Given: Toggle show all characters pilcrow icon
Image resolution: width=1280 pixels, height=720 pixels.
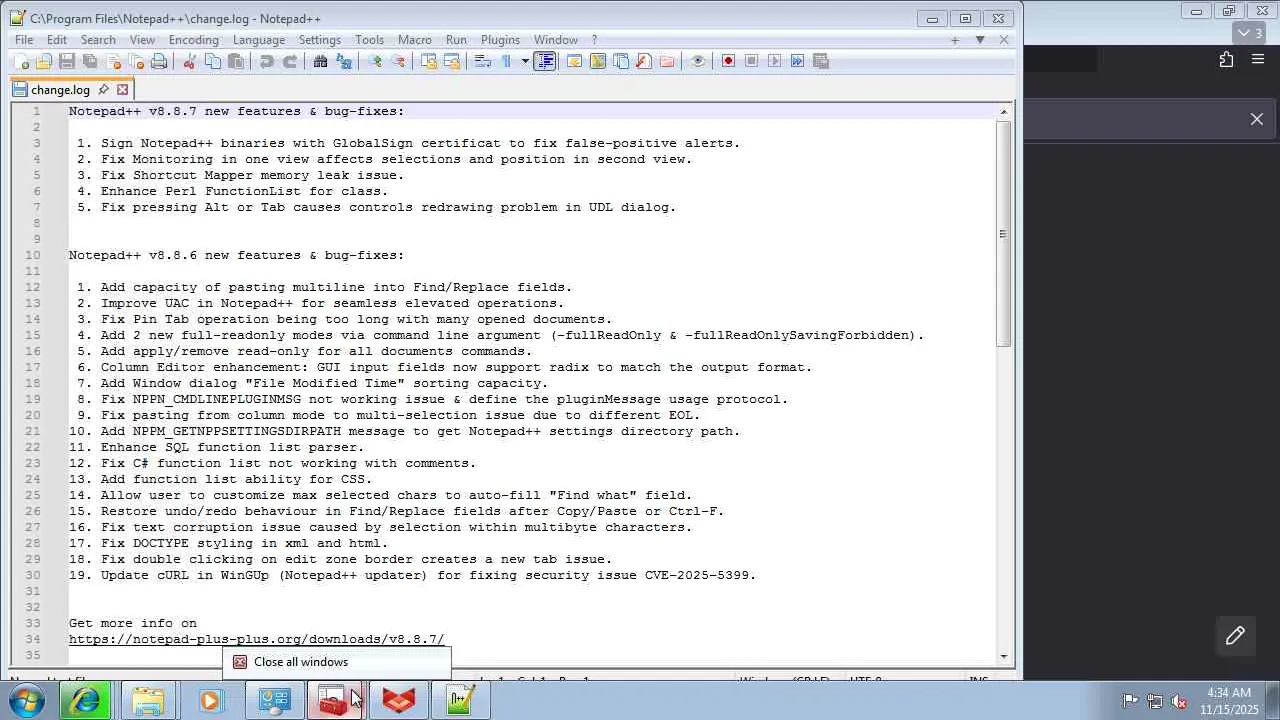Looking at the screenshot, I should 506,61.
